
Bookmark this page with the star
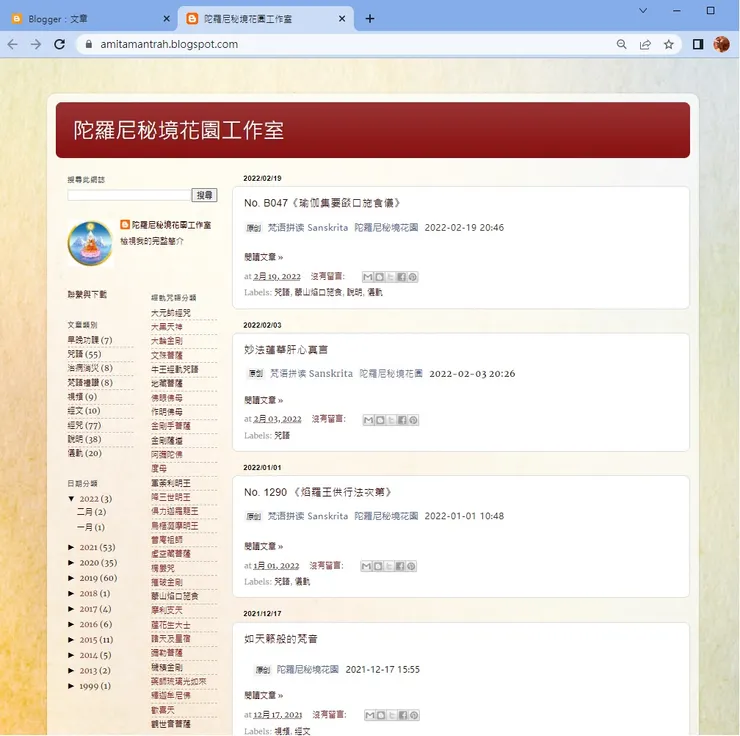(669, 44)
